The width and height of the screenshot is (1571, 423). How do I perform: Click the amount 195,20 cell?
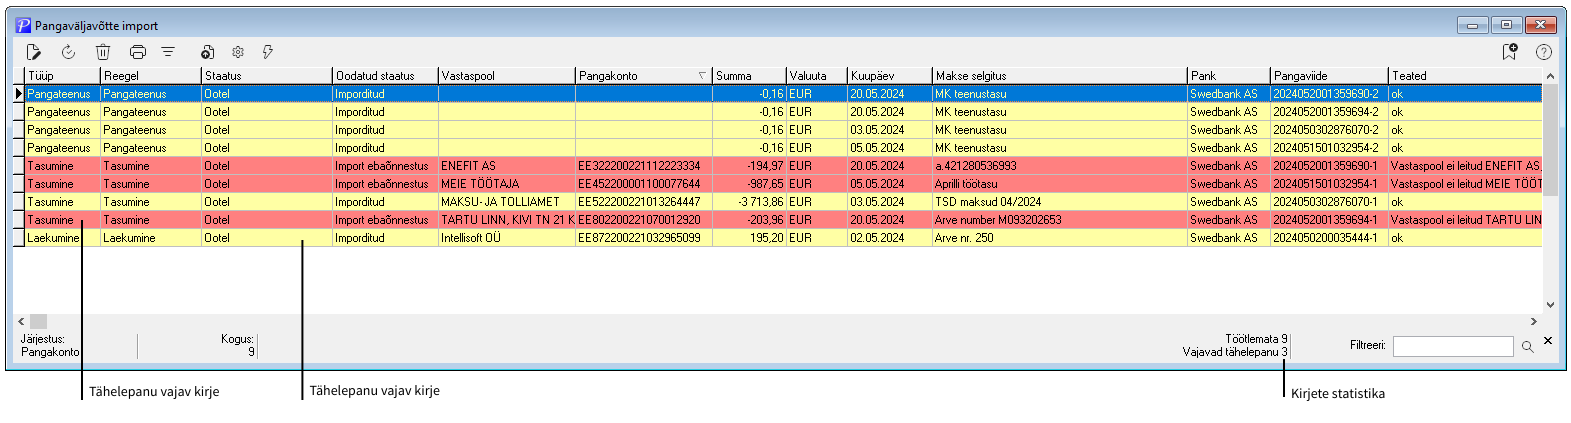point(749,238)
